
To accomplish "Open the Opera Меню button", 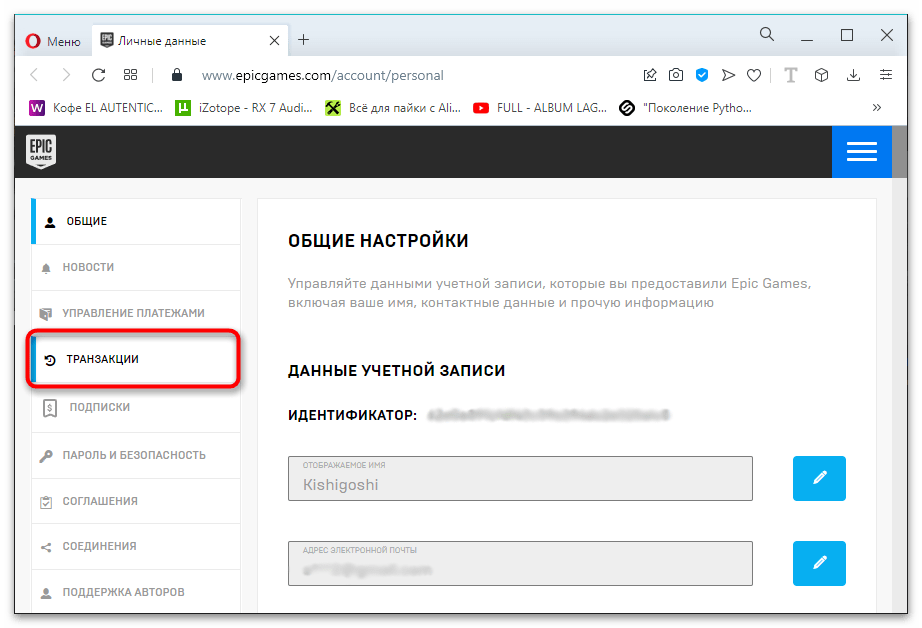I will point(53,41).
